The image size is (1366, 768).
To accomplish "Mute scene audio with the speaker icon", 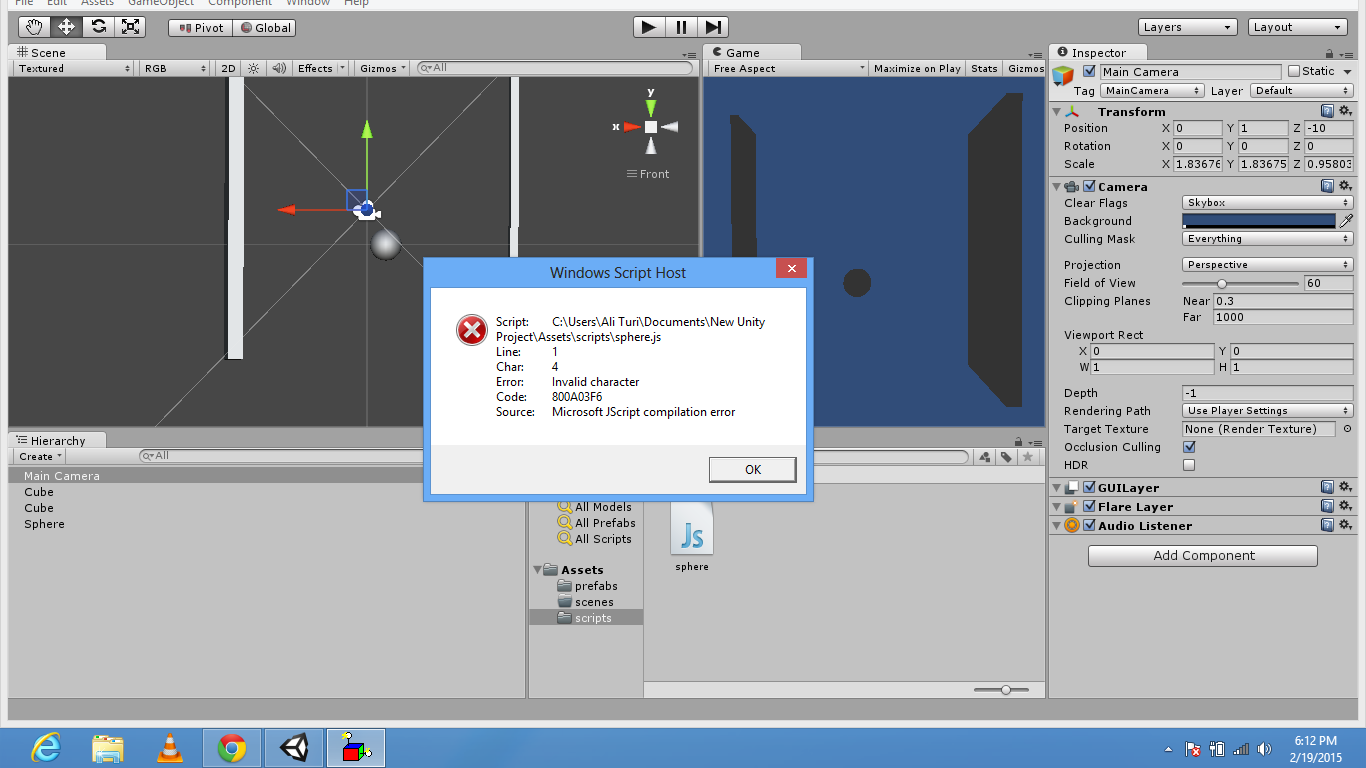I will tap(278, 68).
